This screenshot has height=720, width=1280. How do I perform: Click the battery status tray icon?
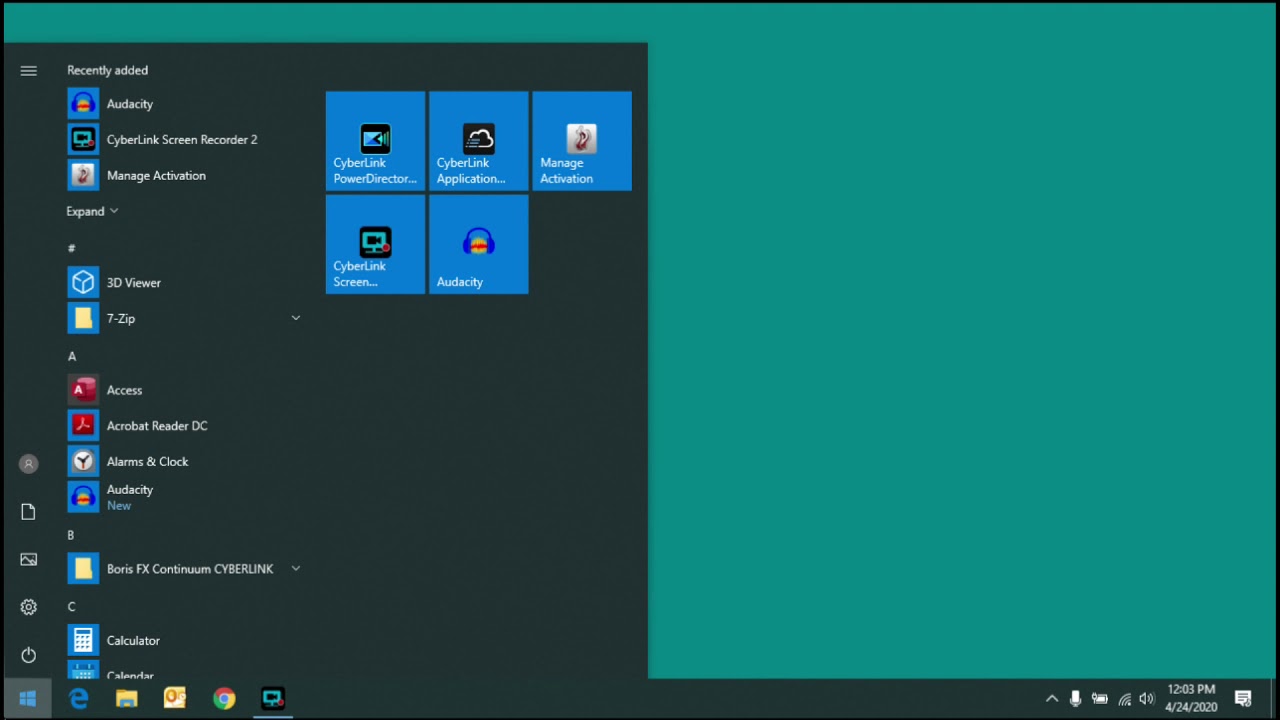[1099, 699]
